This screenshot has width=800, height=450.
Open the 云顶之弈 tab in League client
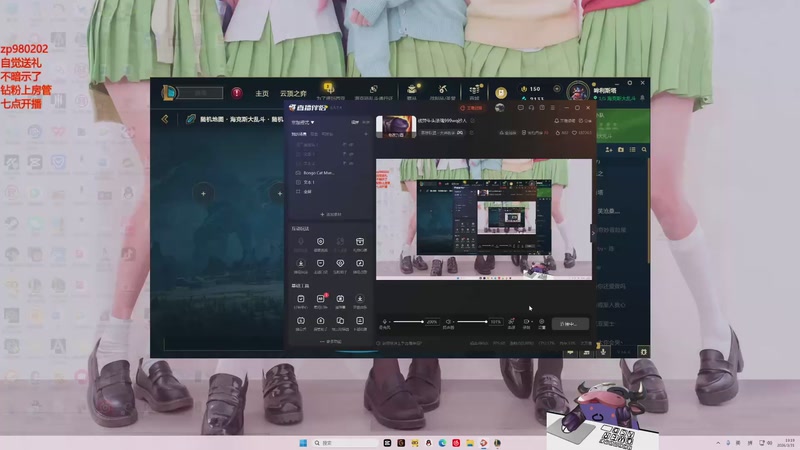coord(293,93)
